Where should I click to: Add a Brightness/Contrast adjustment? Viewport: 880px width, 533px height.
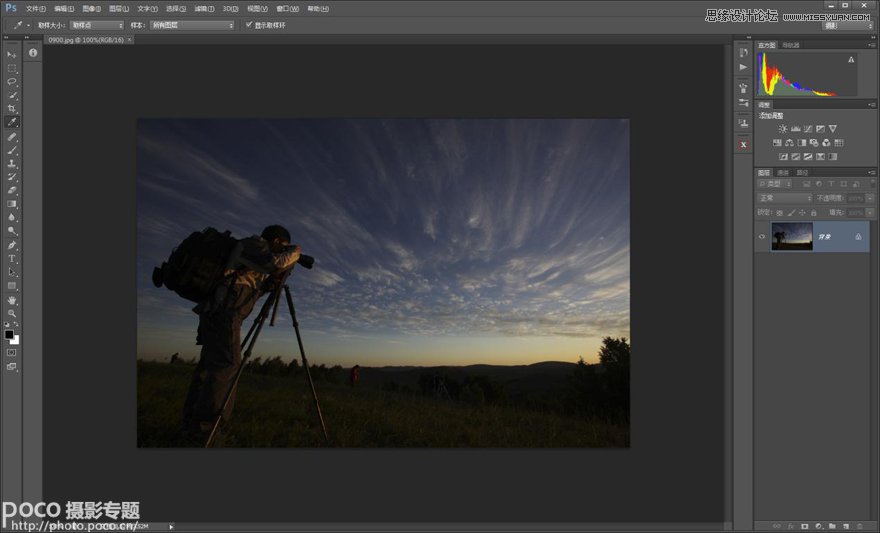pos(783,129)
